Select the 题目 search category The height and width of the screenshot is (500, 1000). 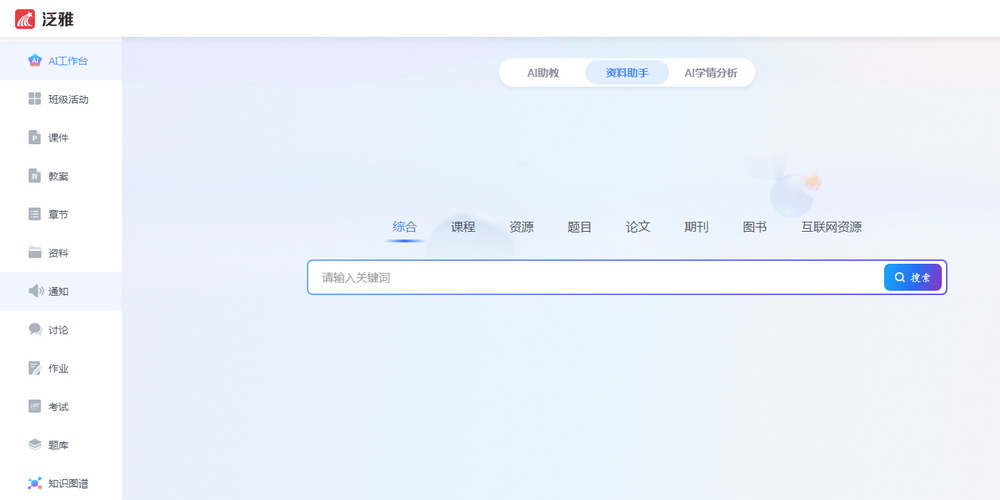pos(580,227)
